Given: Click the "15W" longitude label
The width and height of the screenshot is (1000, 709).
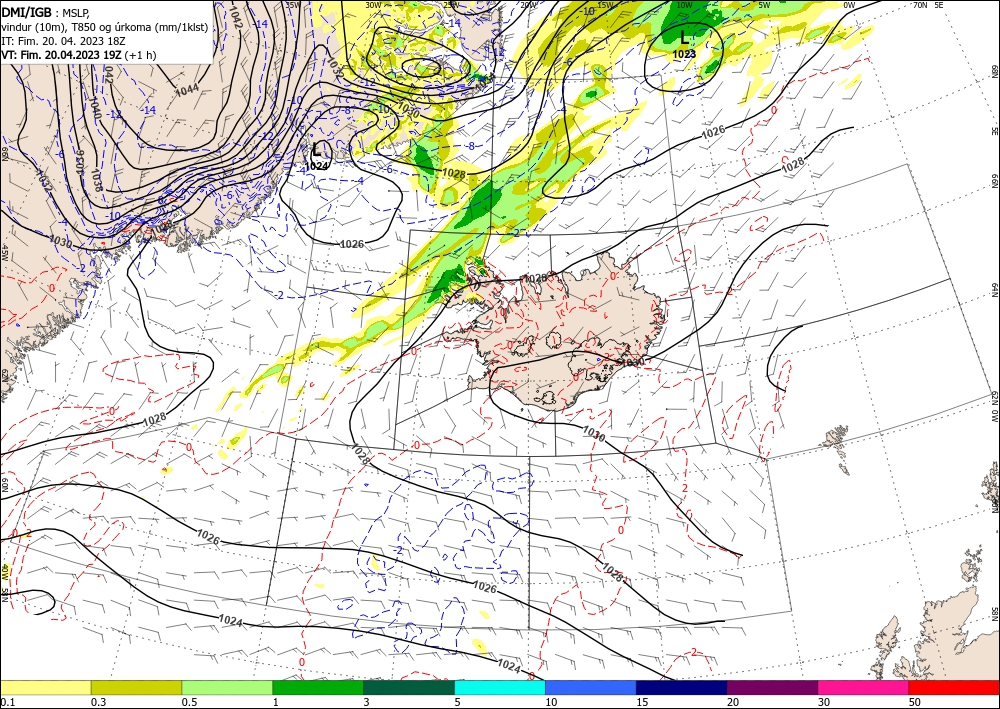Looking at the screenshot, I should click(x=606, y=4).
